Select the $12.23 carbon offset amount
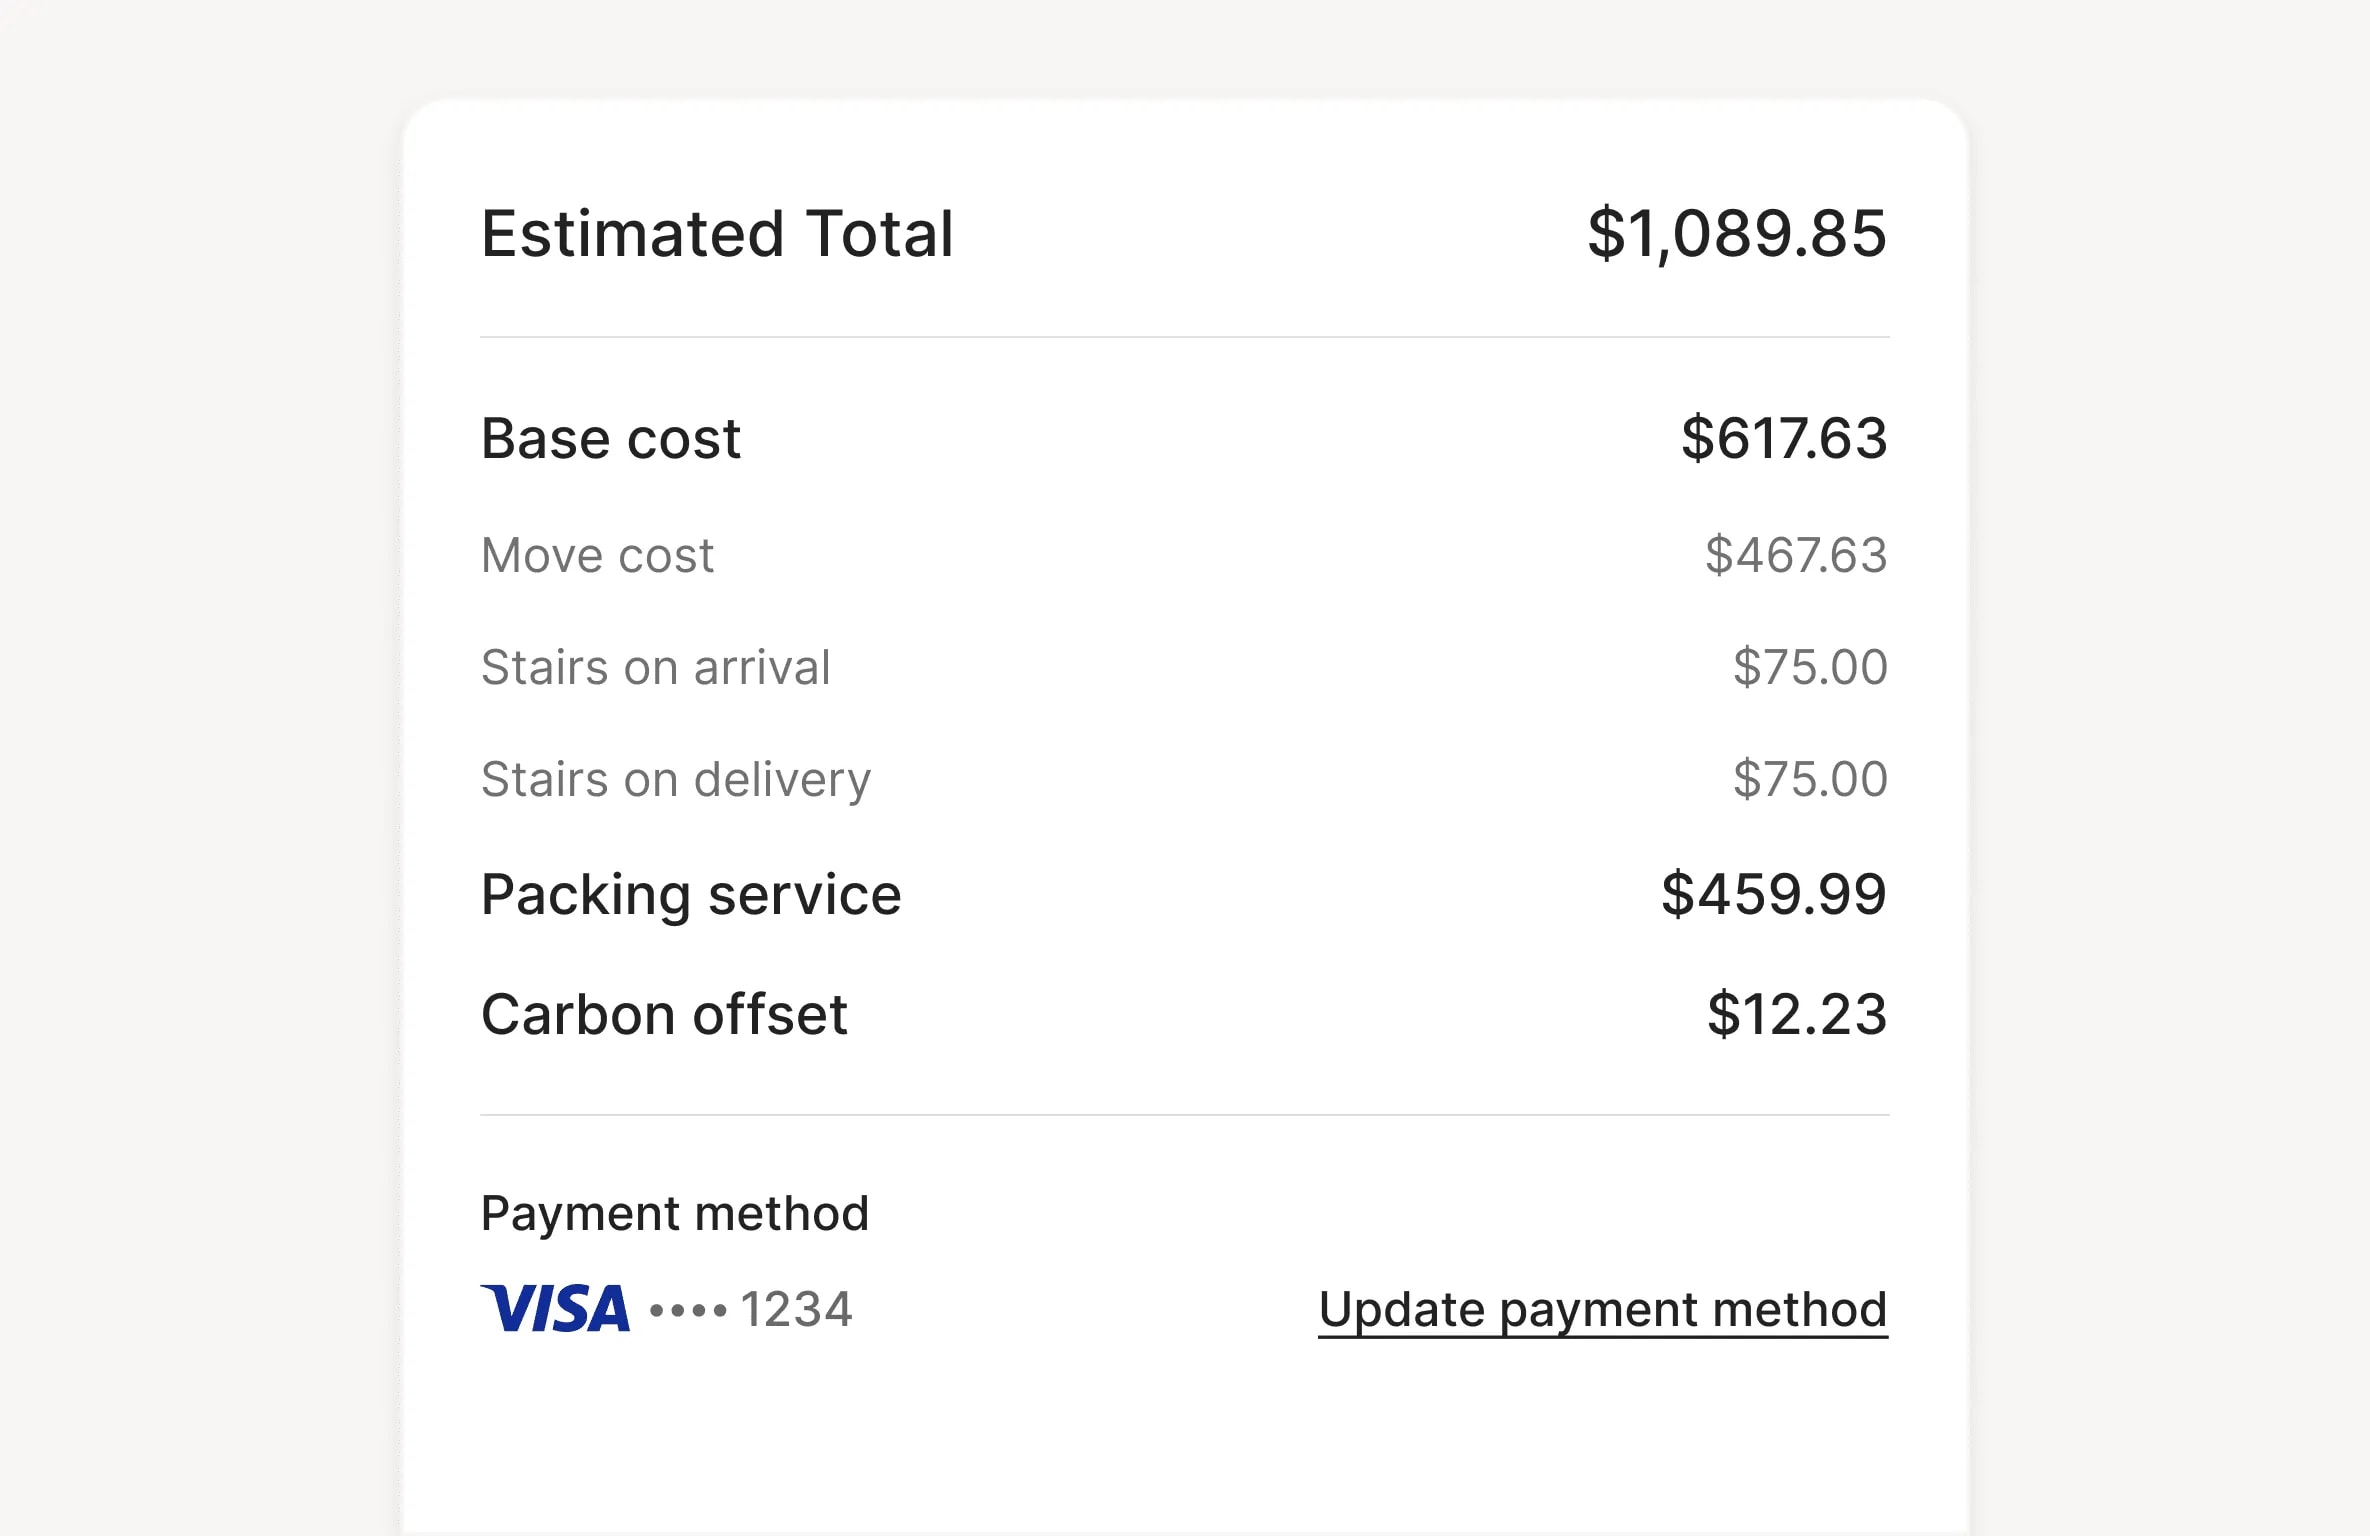The width and height of the screenshot is (2370, 1536). pos(1797,1014)
